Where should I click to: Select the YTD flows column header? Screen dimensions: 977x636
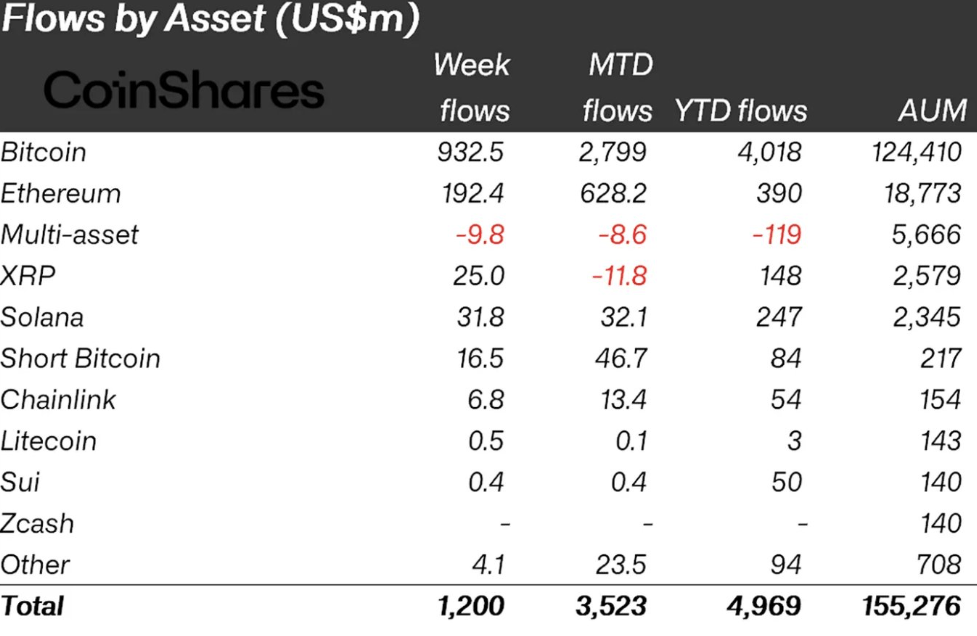[x=741, y=111]
